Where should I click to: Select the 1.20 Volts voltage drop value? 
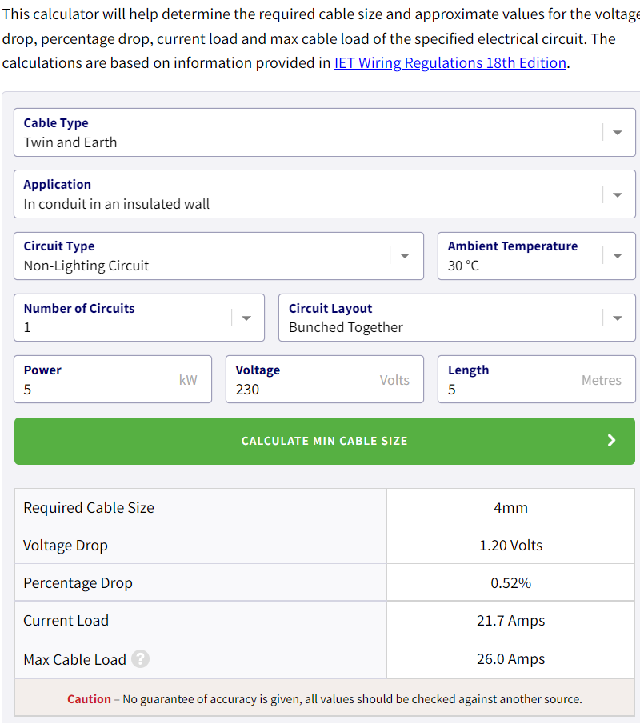510,546
